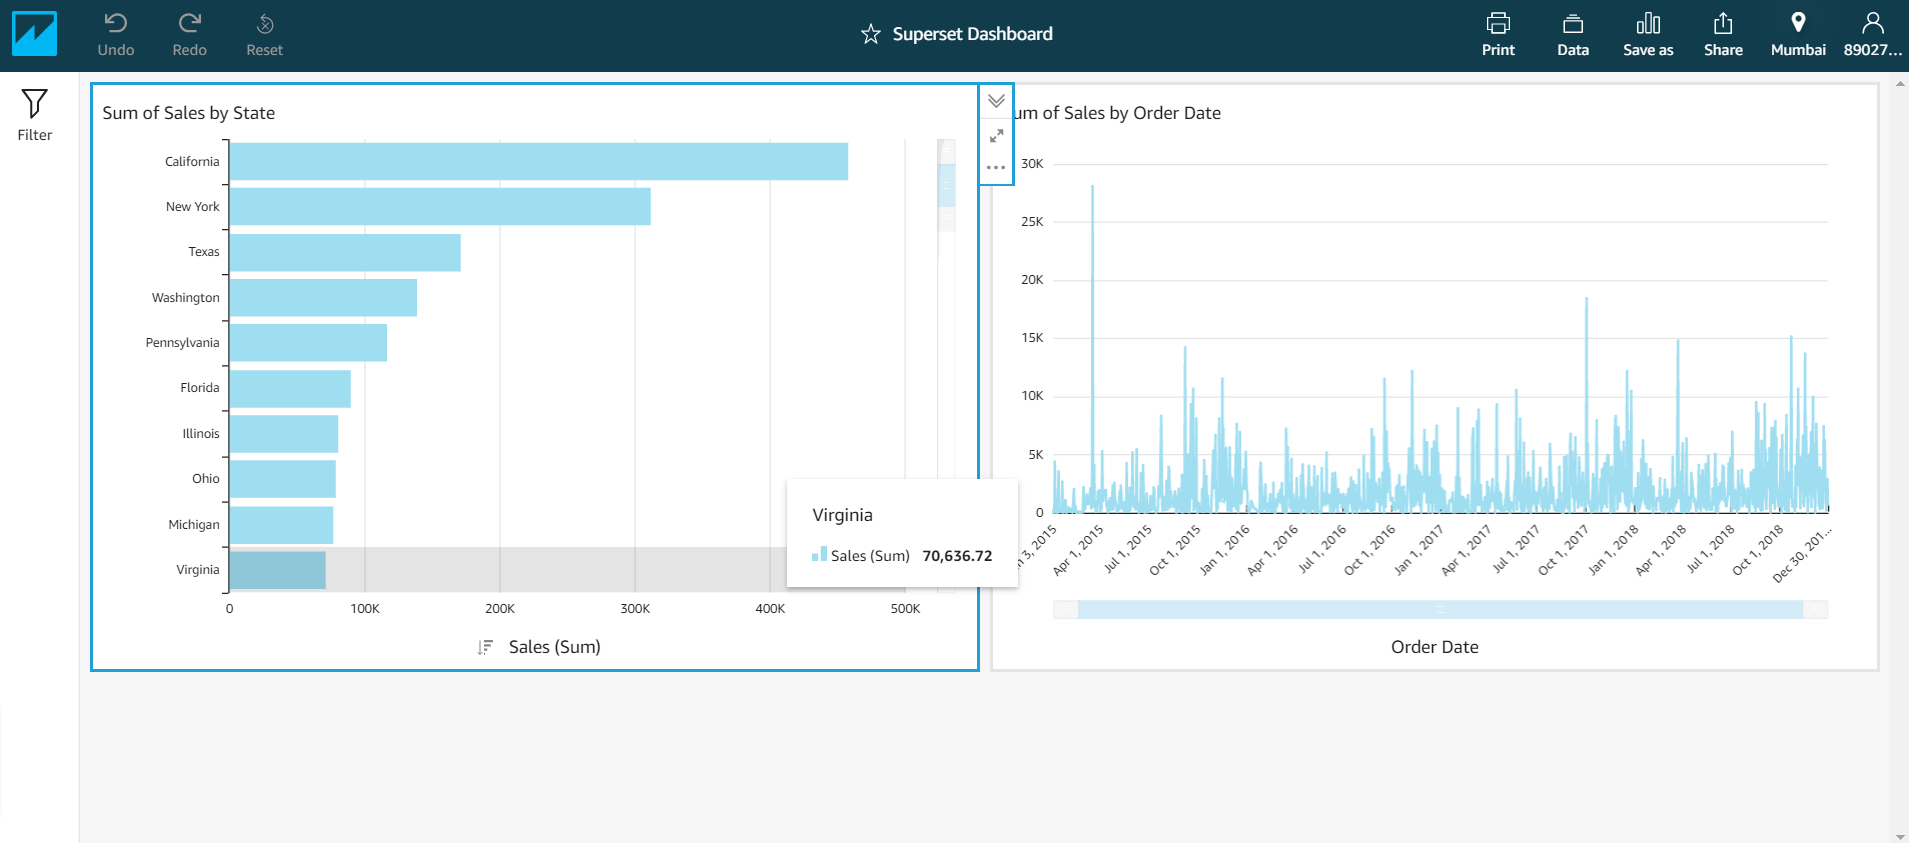Image resolution: width=1909 pixels, height=843 pixels.
Task: Expand the Mumbai region dropdown
Action: tap(1798, 34)
